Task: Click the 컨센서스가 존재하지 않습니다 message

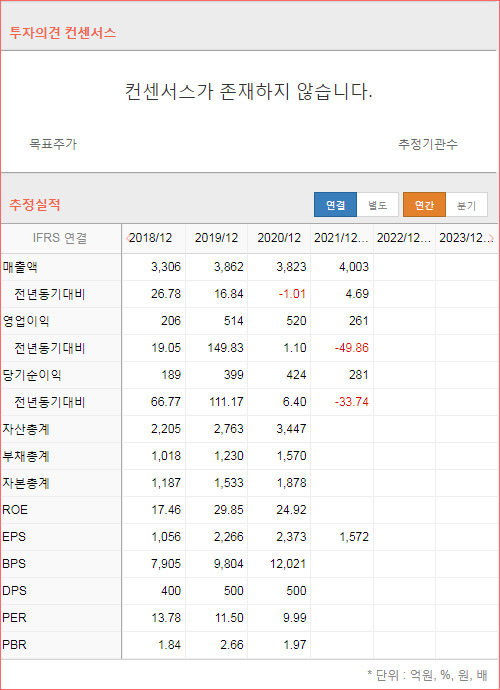Action: tap(249, 92)
